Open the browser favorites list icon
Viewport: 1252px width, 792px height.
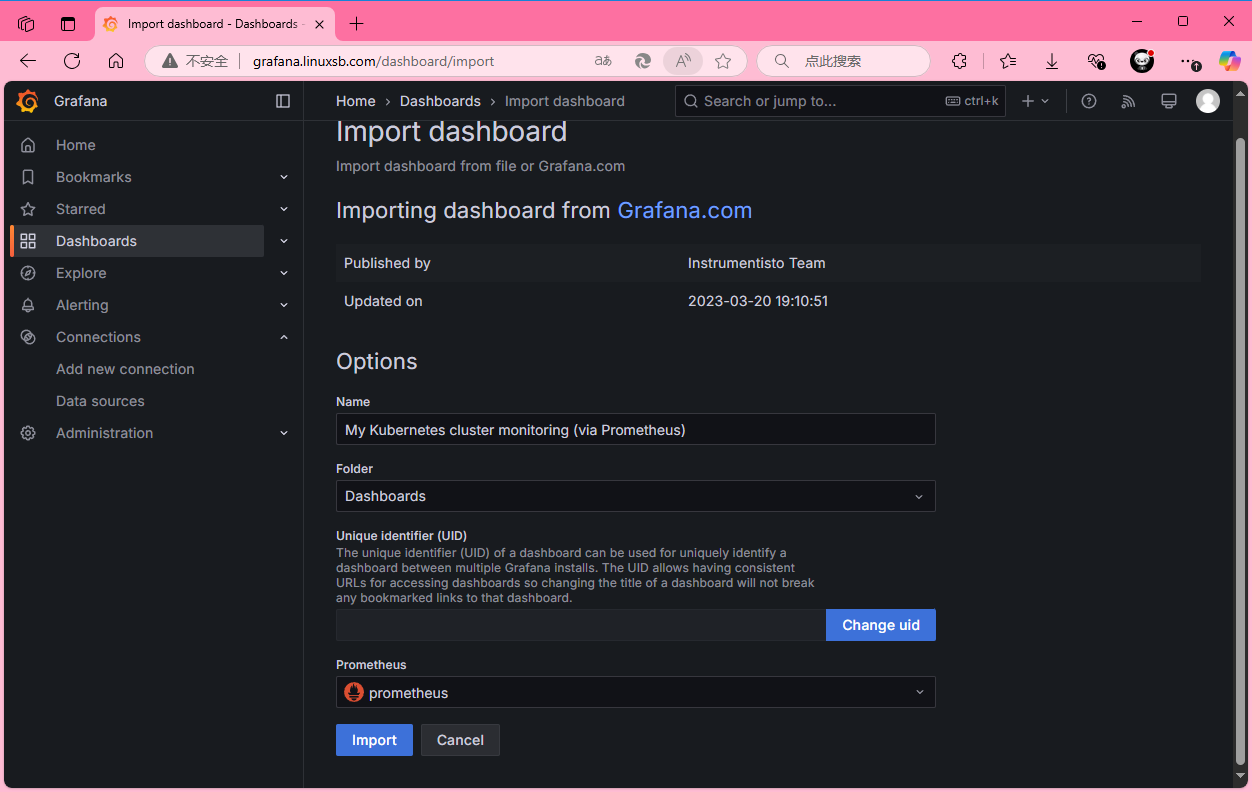pos(1007,61)
